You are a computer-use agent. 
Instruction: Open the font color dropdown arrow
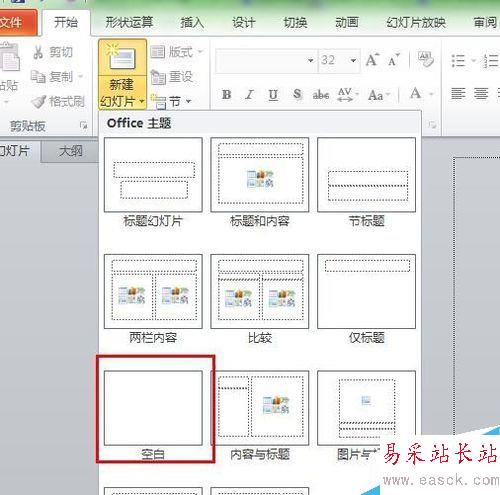pos(431,95)
